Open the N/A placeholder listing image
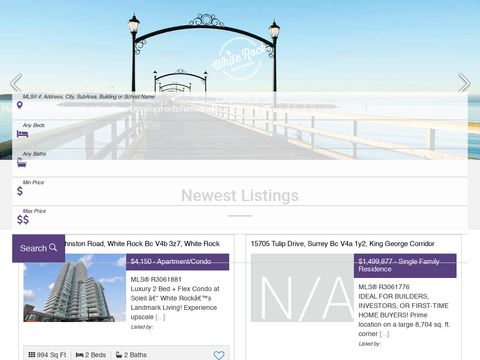This screenshot has width=480, height=360. coord(302,288)
